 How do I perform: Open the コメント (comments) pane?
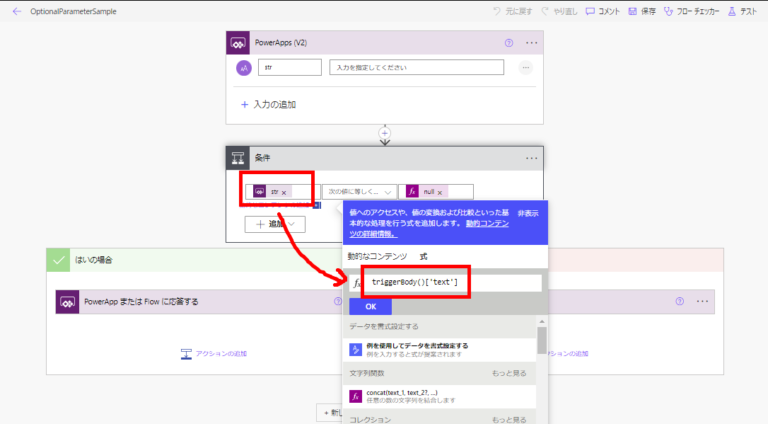[x=604, y=11]
